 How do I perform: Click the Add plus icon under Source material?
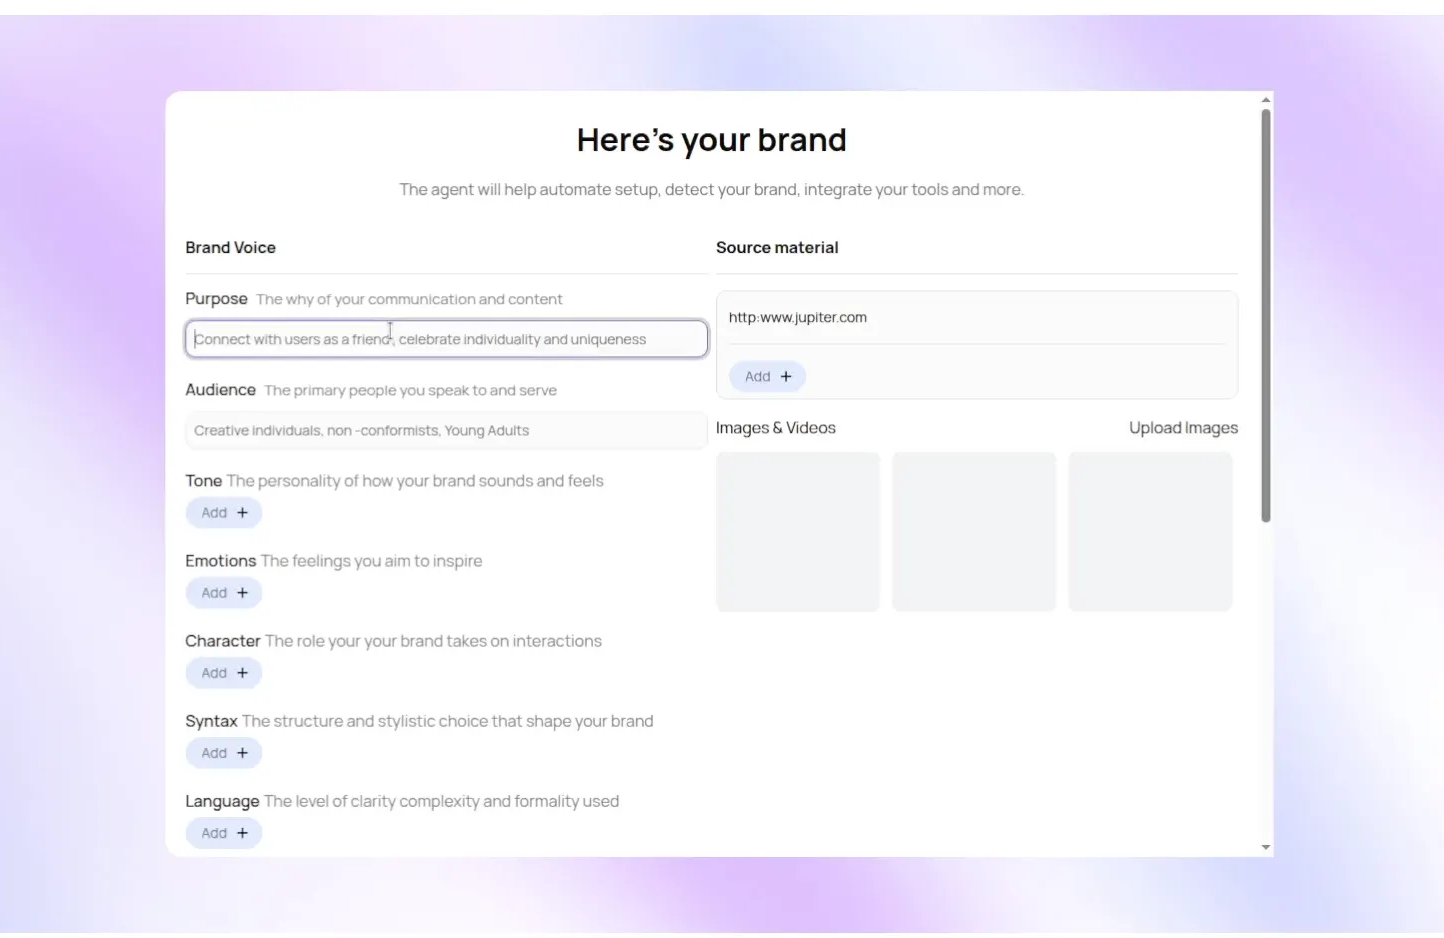[x=786, y=376]
